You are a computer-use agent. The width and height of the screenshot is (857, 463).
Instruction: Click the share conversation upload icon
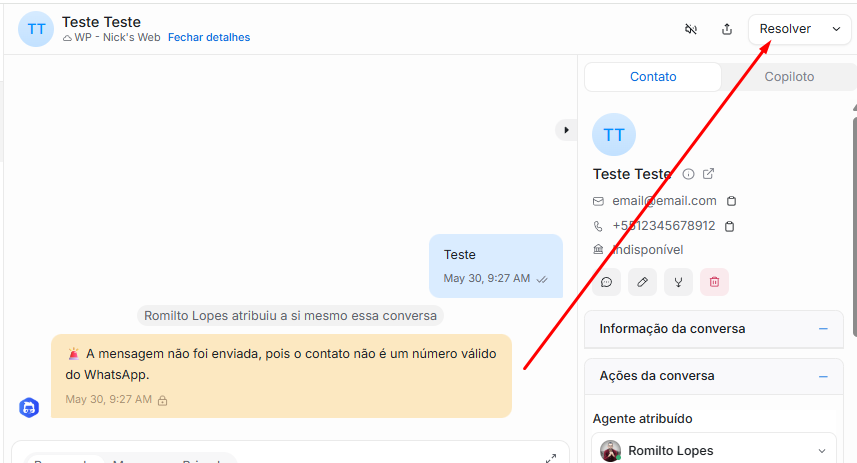coord(727,29)
